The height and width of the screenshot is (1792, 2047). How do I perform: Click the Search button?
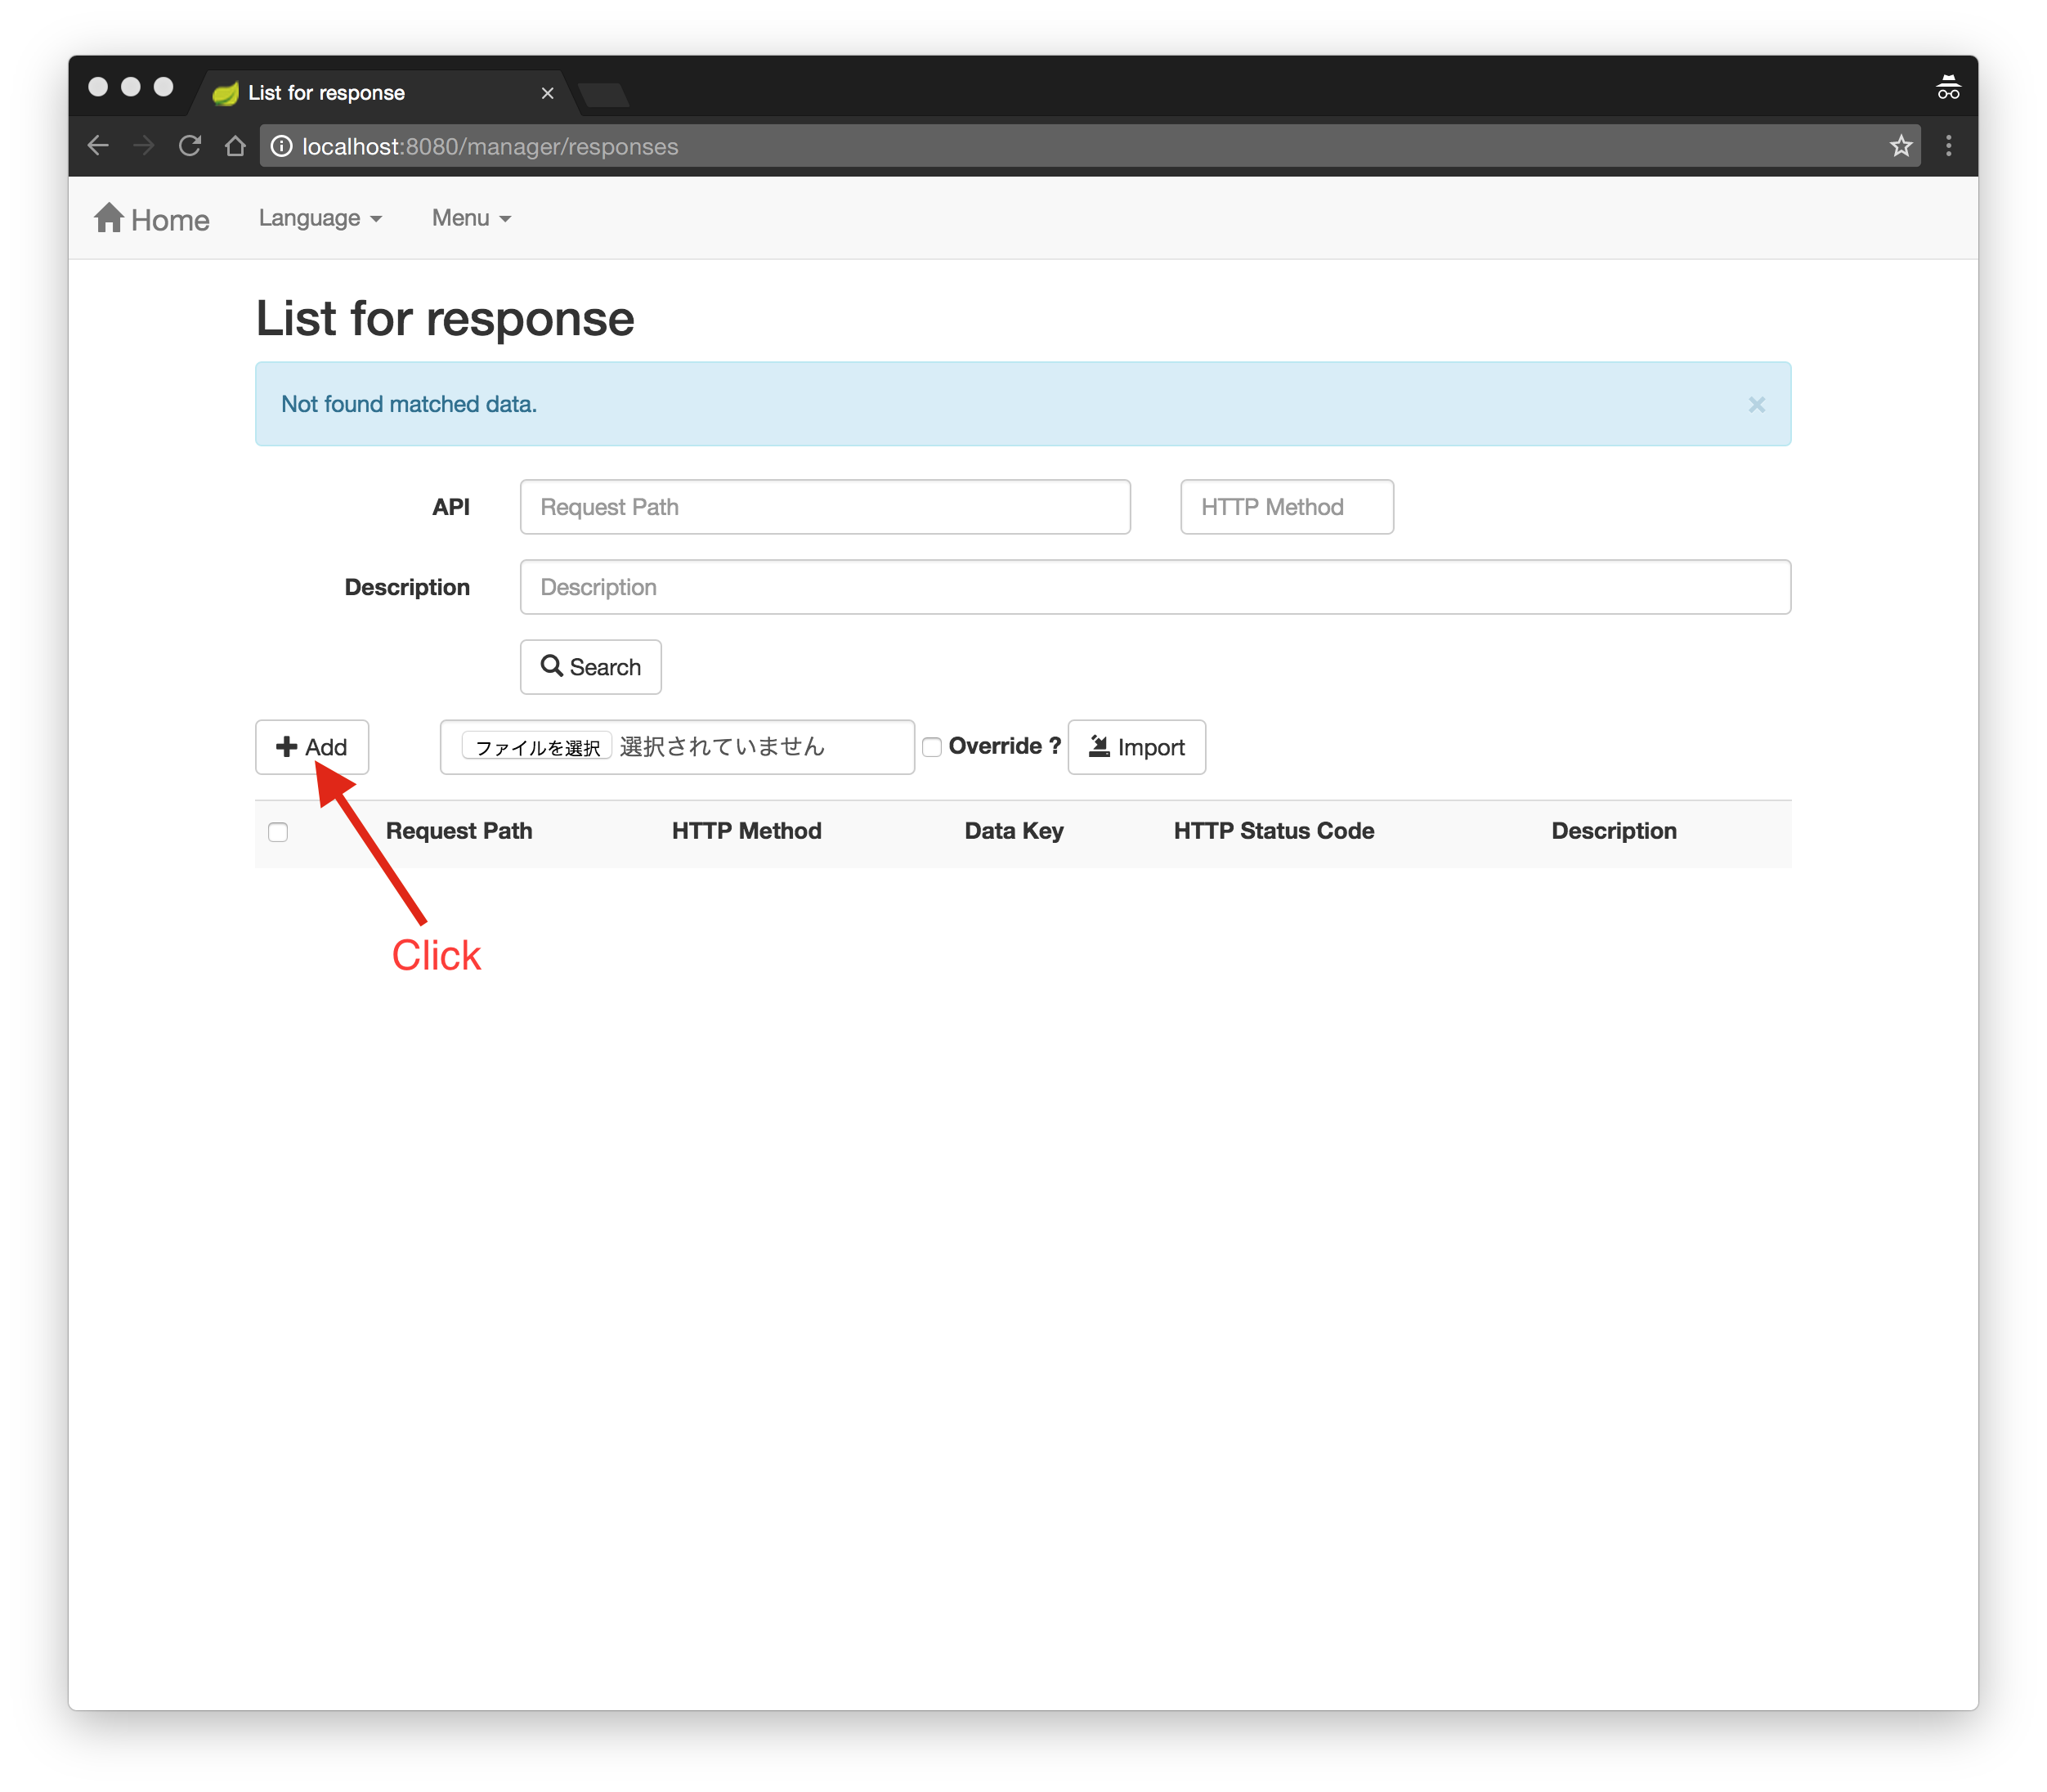590,665
